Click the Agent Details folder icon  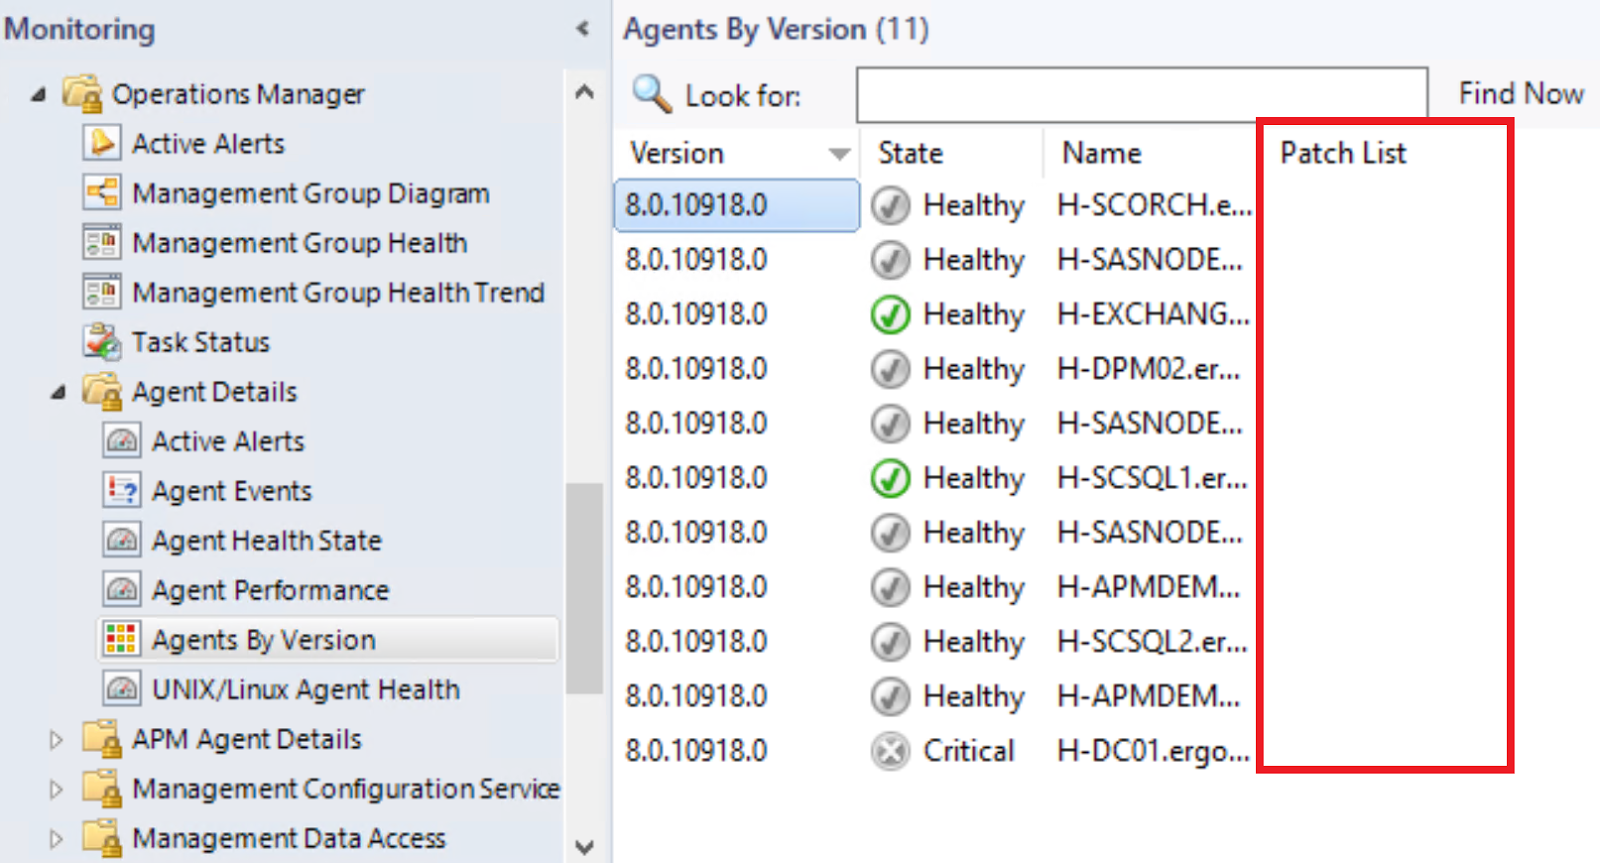(102, 391)
